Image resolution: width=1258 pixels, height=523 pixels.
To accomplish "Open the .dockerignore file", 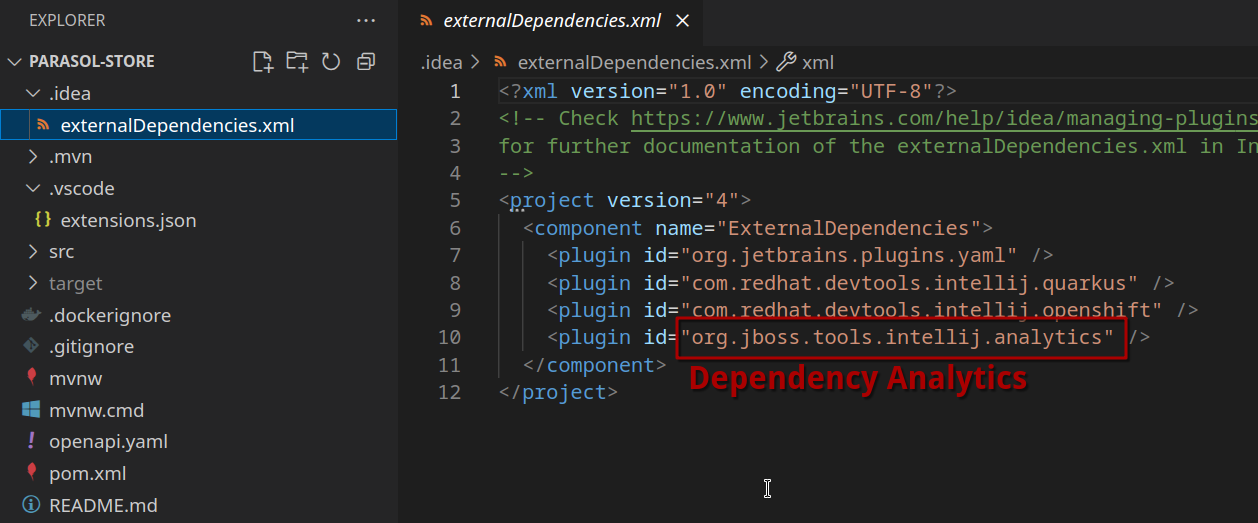I will 110,315.
